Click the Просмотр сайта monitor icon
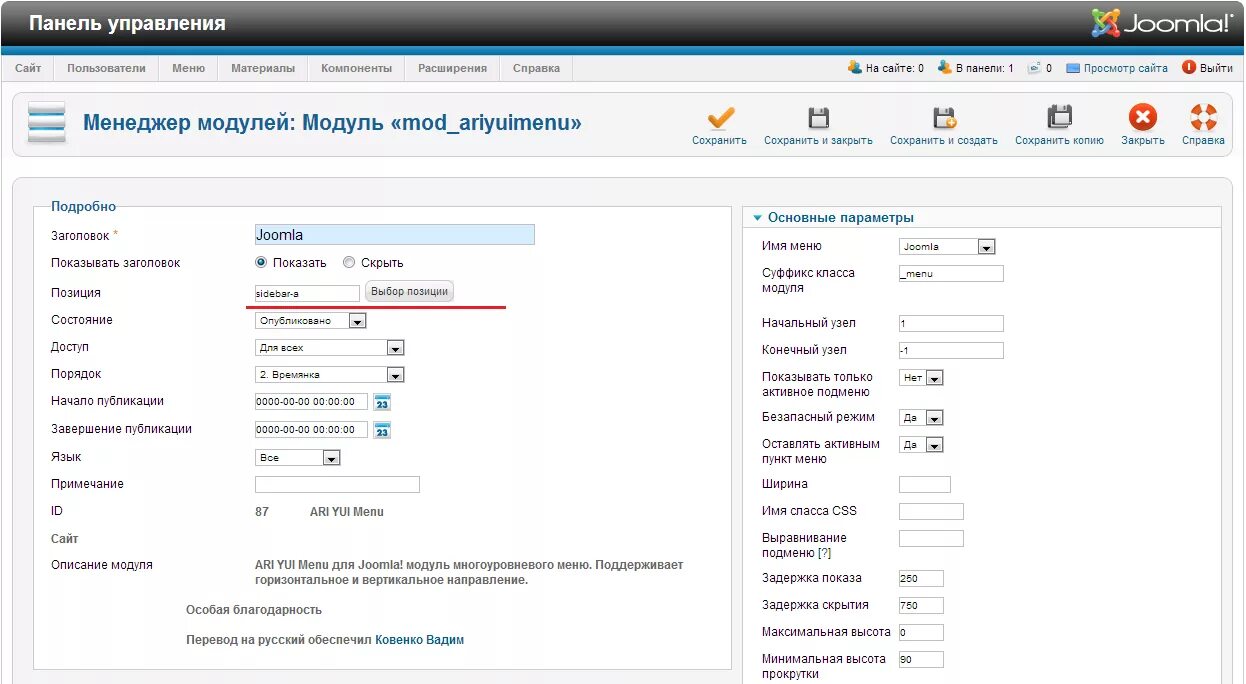 coord(1073,68)
